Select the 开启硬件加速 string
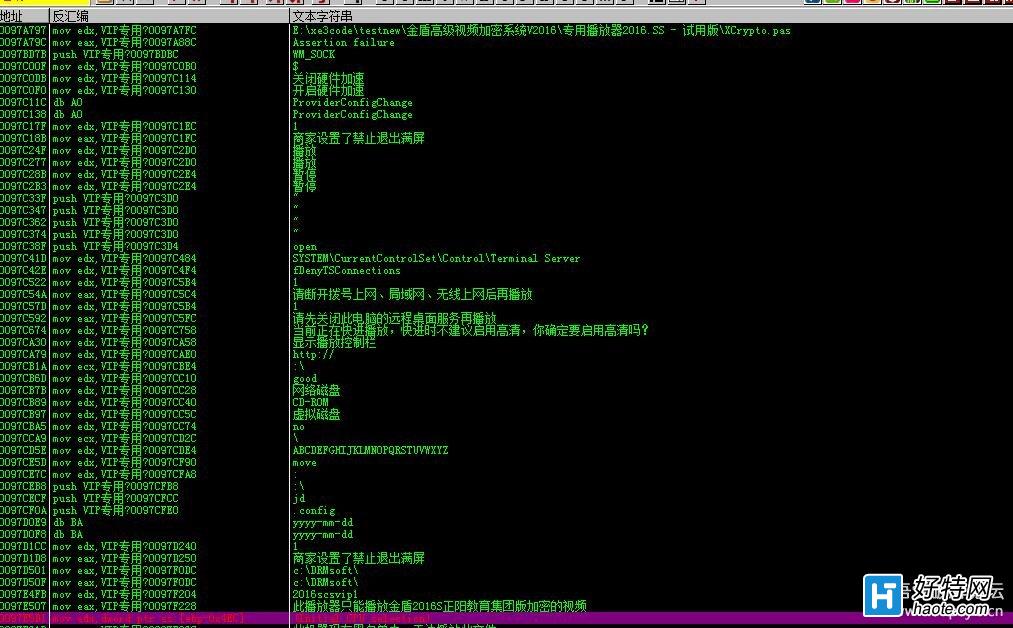The width and height of the screenshot is (1013, 628). pyautogui.click(x=328, y=90)
